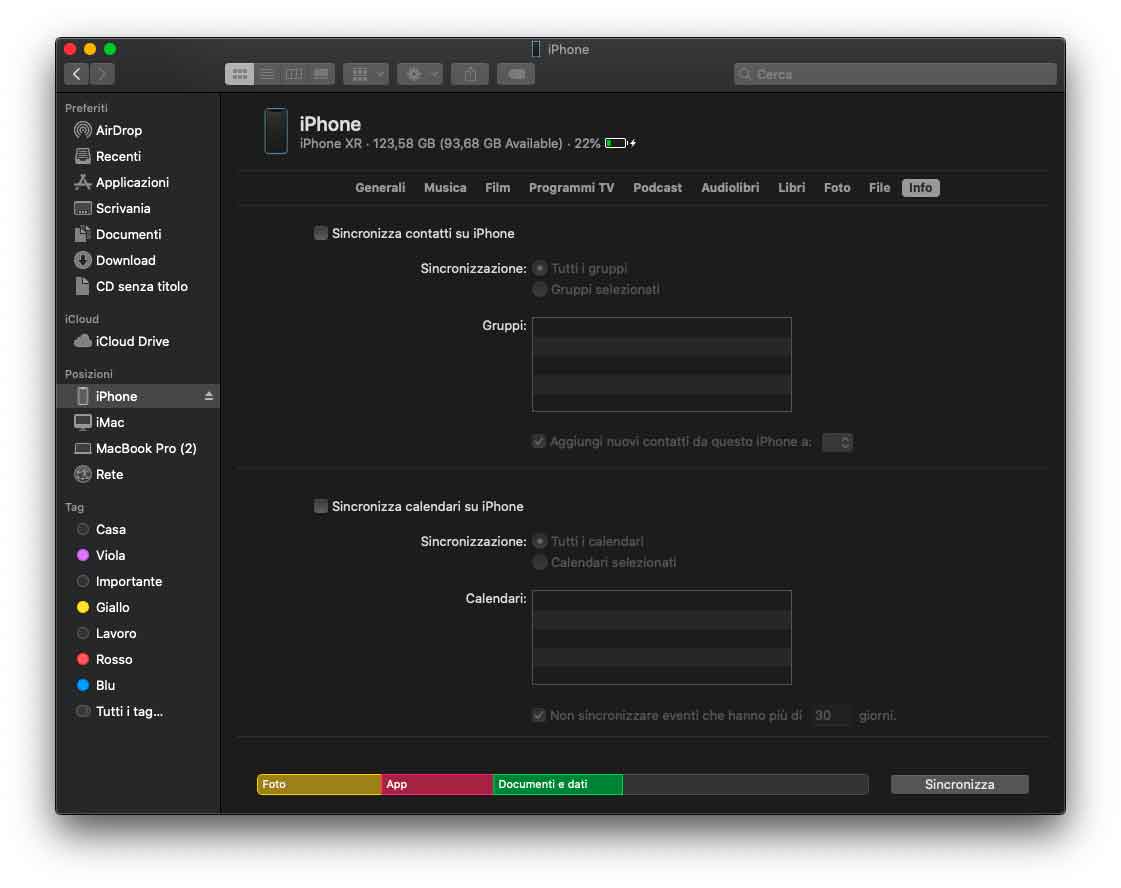This screenshot has width=1121, height=888.
Task: Click the Share toolbar icon
Action: [470, 74]
